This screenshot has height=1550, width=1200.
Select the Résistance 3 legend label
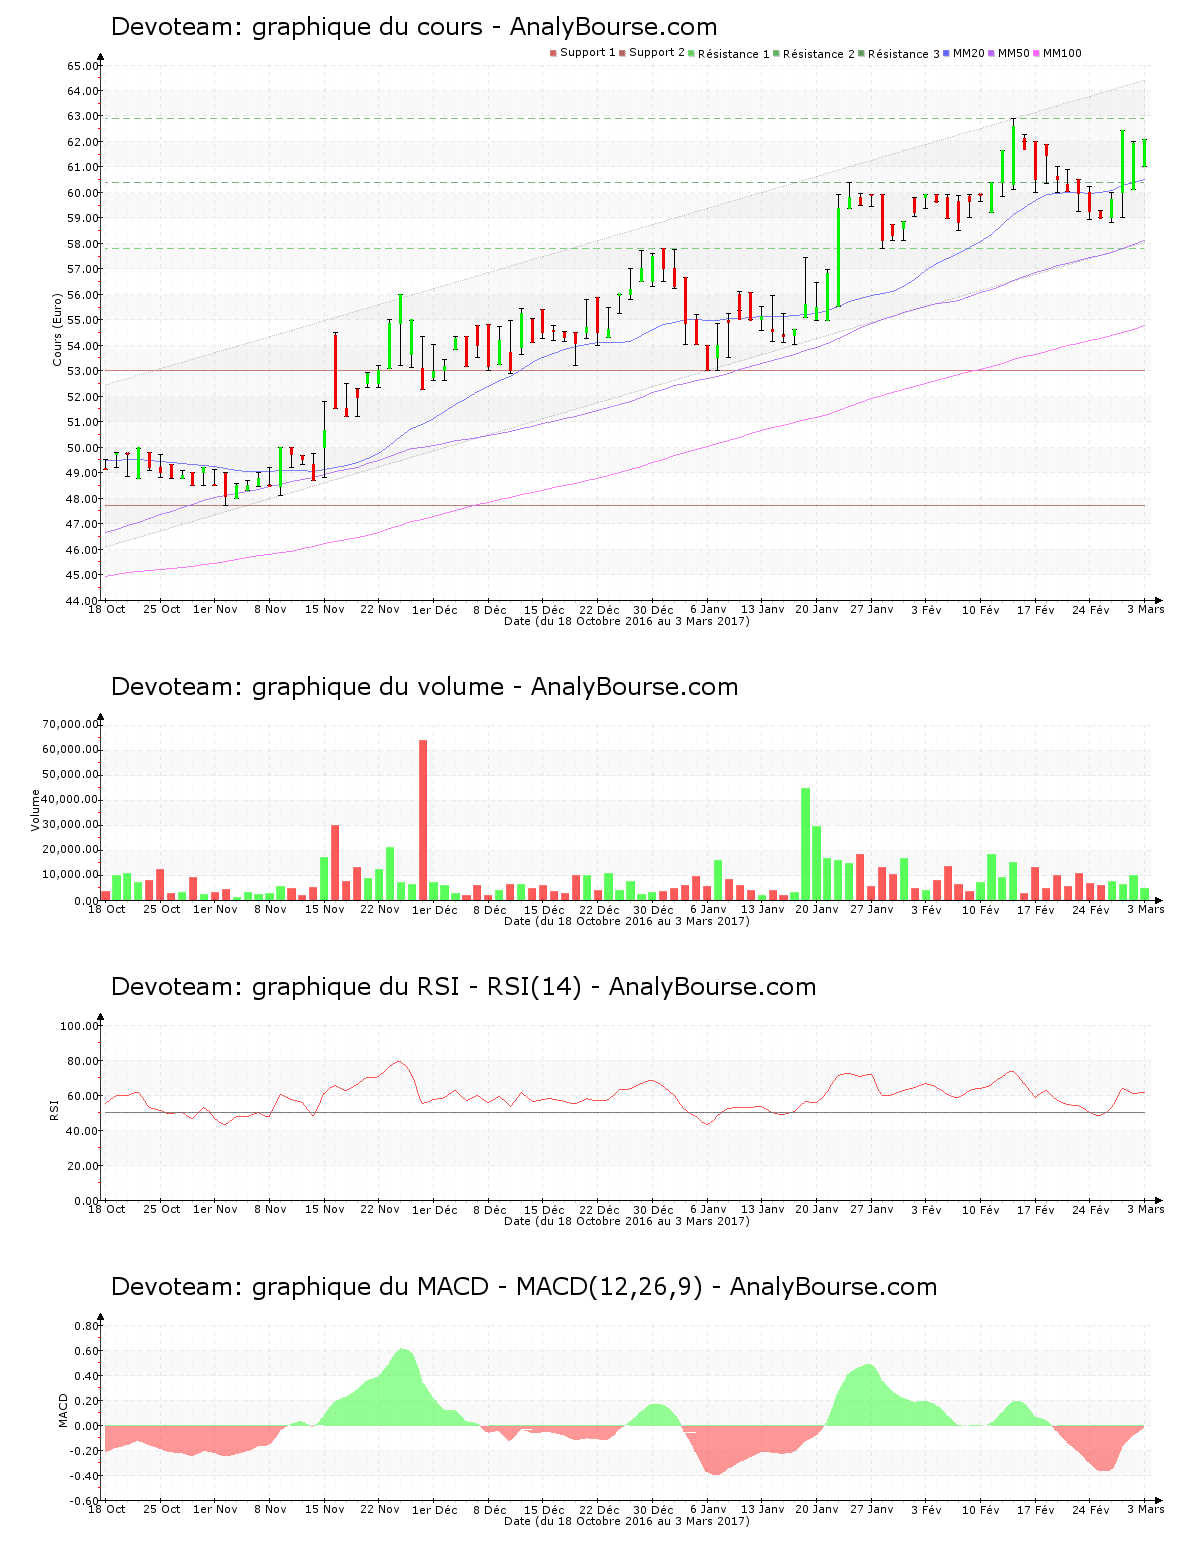[904, 54]
